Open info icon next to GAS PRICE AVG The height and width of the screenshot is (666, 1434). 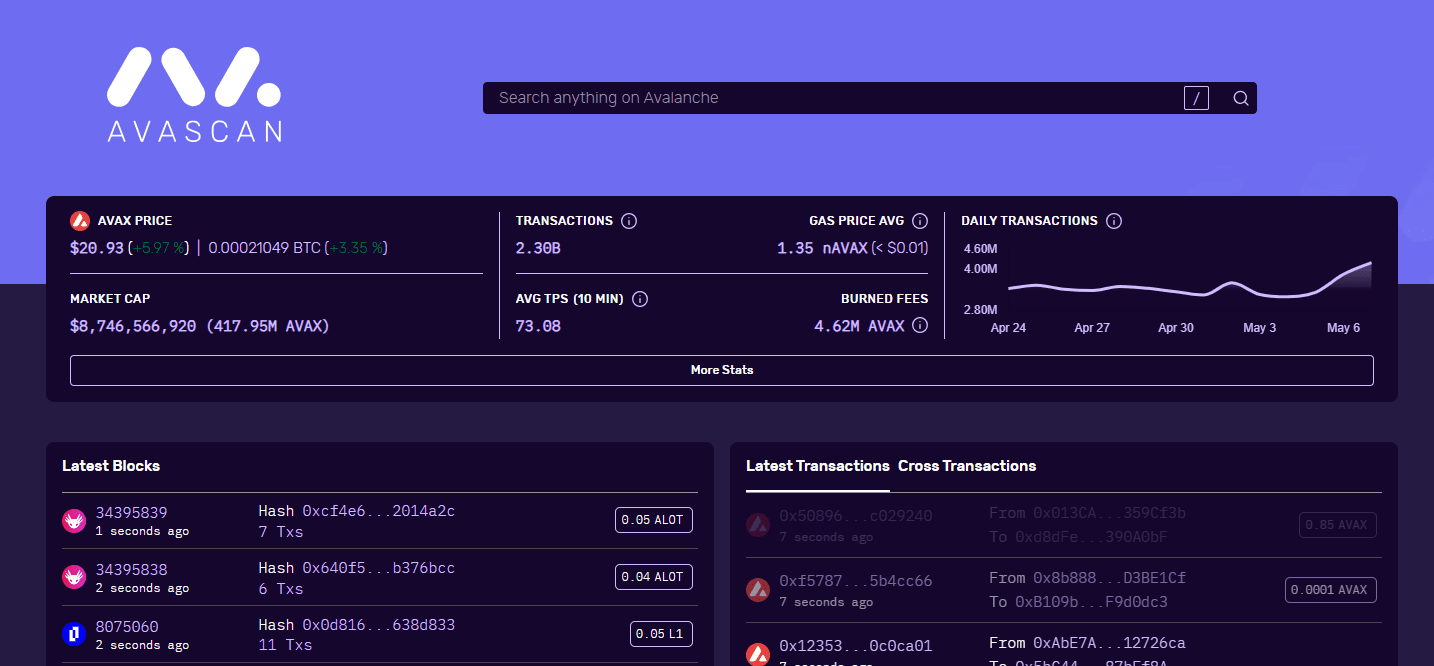[x=920, y=221]
